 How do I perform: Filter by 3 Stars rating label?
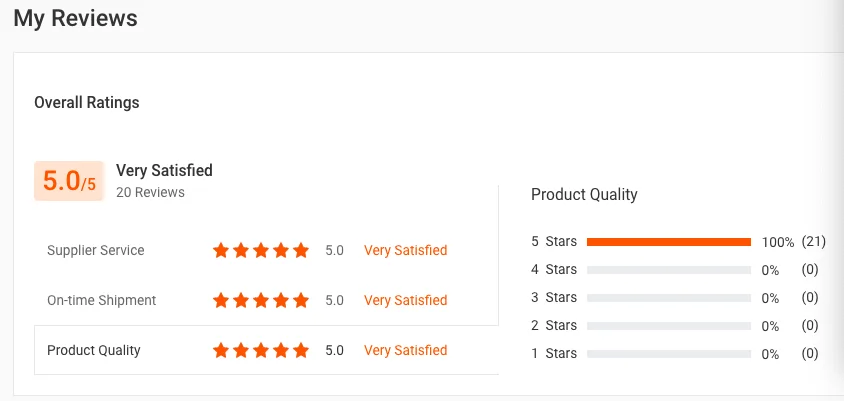click(554, 298)
